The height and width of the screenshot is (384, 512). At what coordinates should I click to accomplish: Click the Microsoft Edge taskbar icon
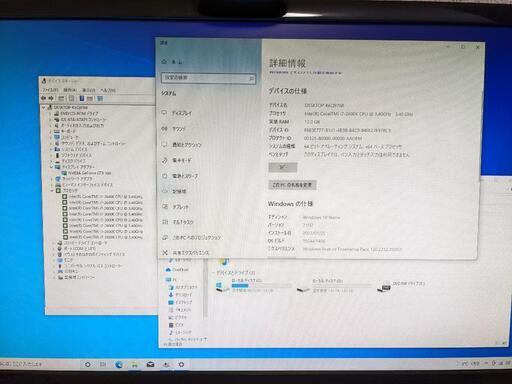pos(119,364)
